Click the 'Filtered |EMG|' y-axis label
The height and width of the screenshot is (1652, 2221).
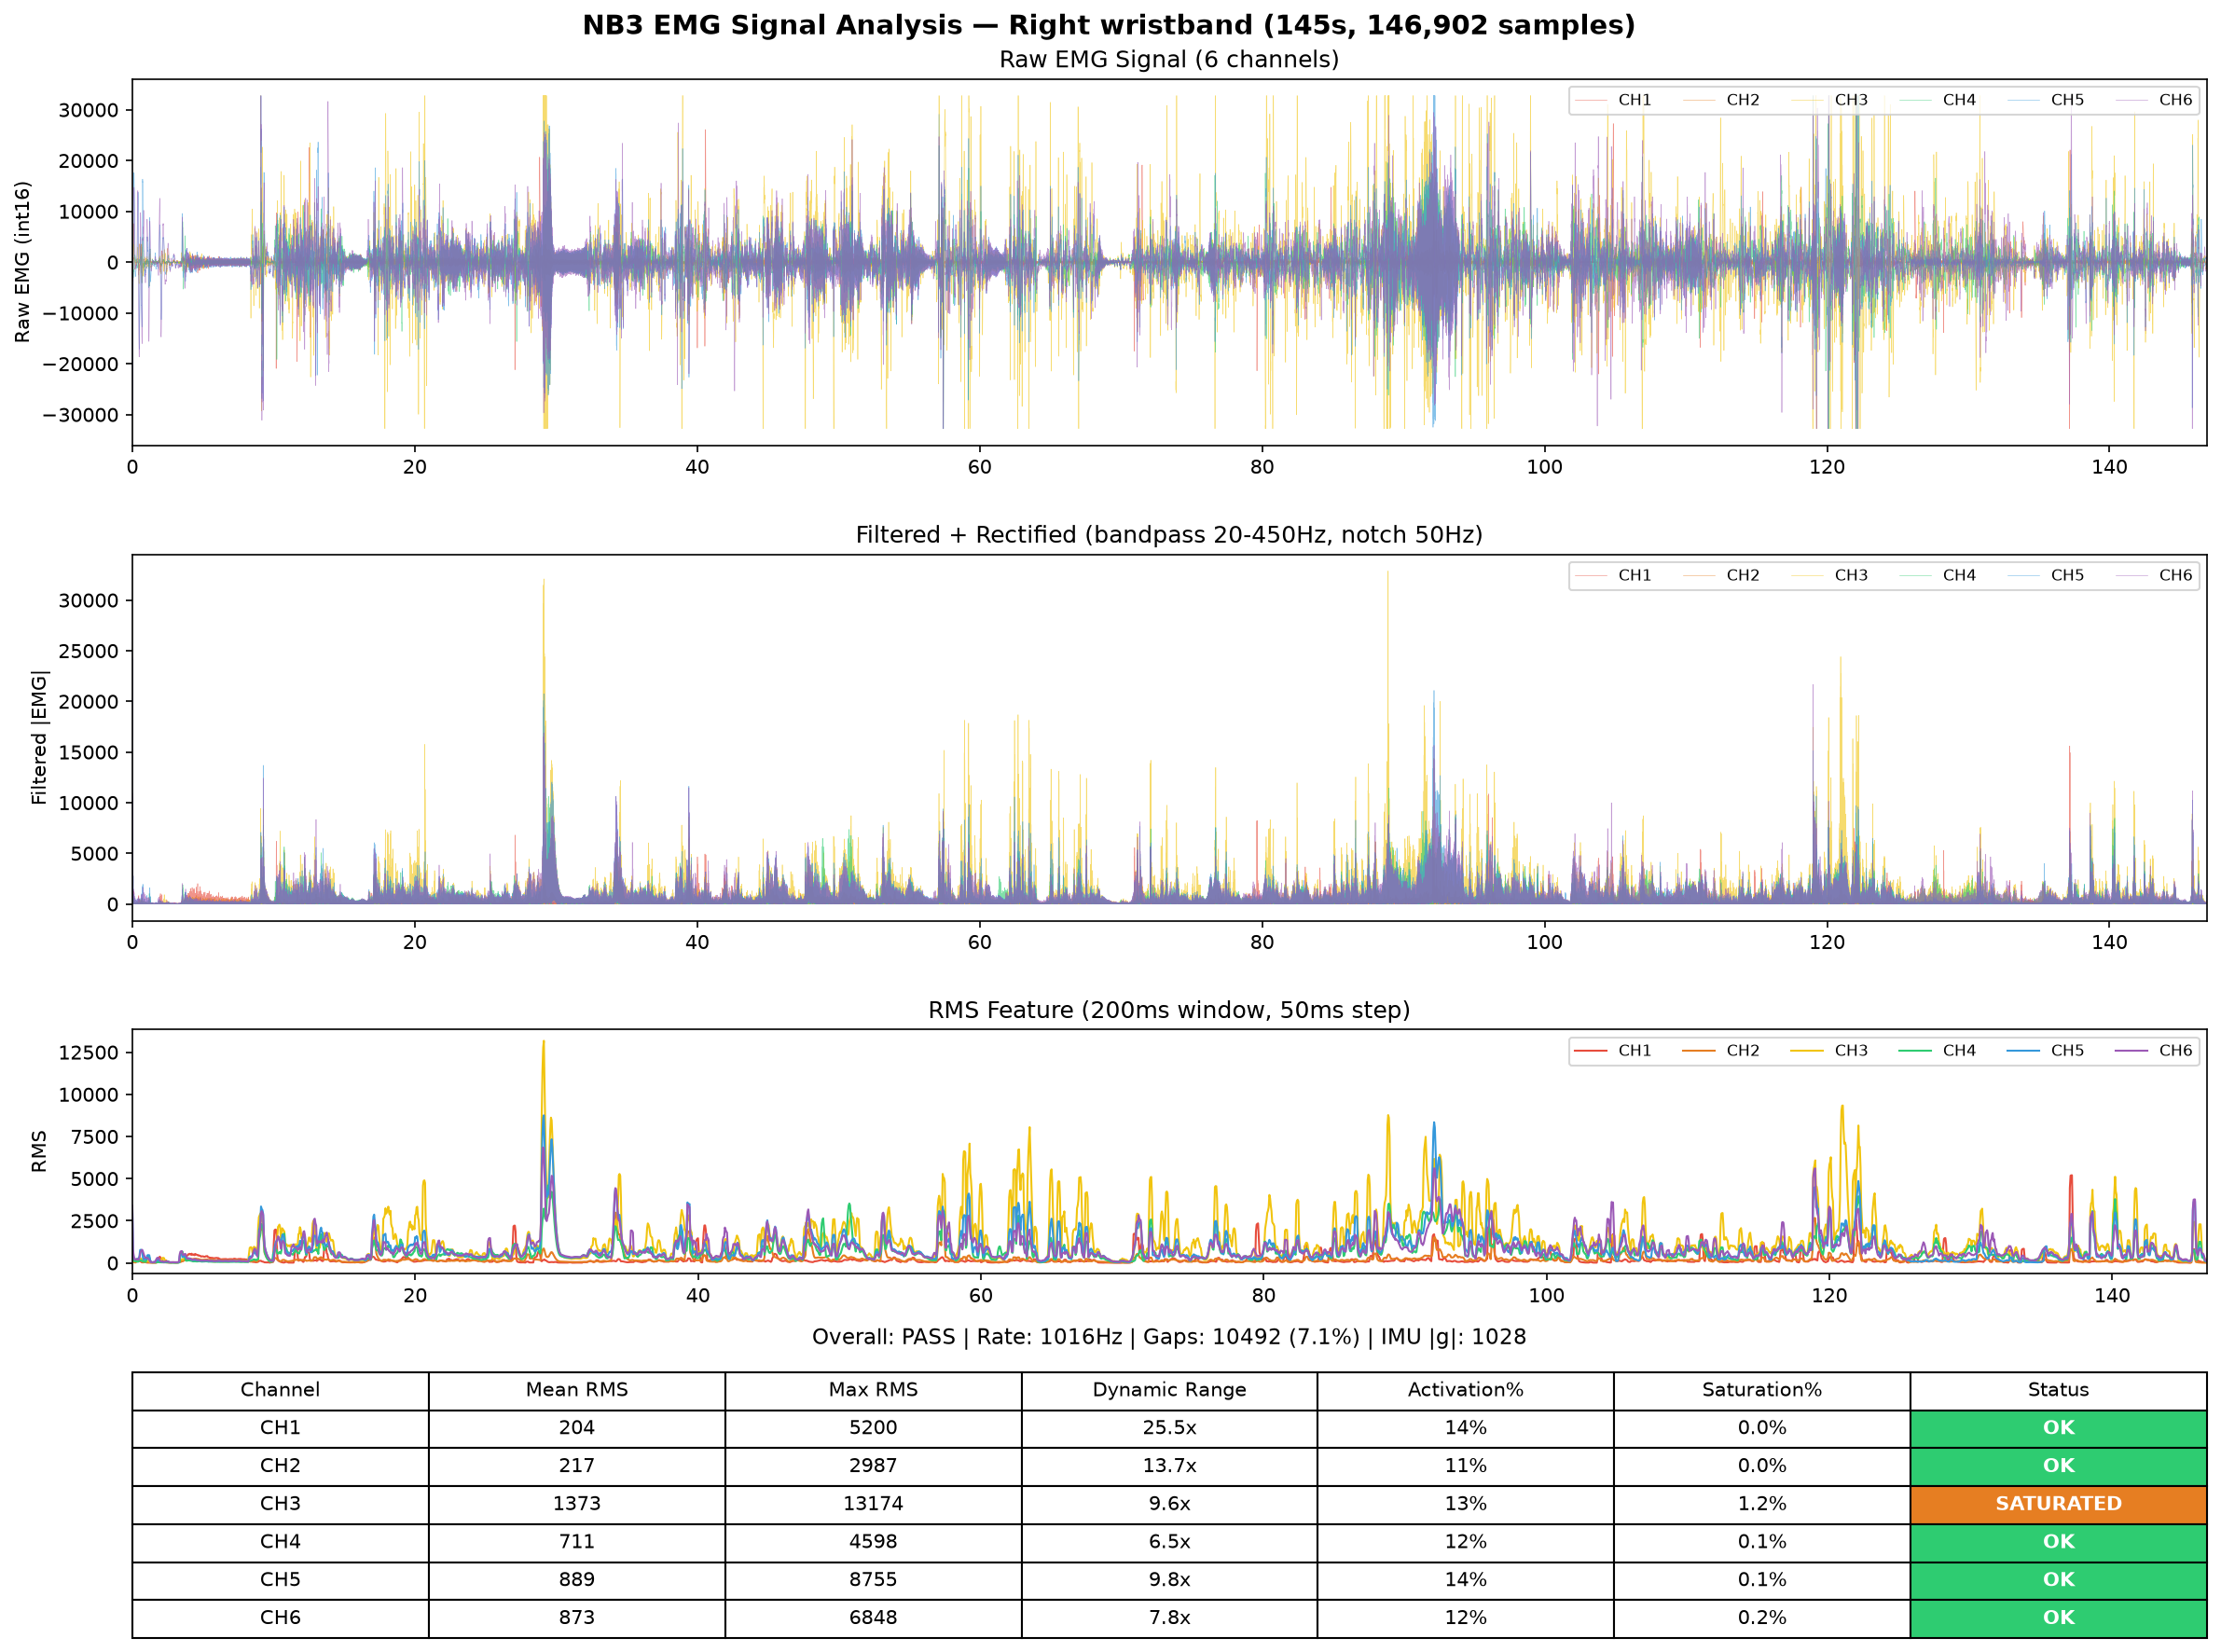click(x=39, y=737)
